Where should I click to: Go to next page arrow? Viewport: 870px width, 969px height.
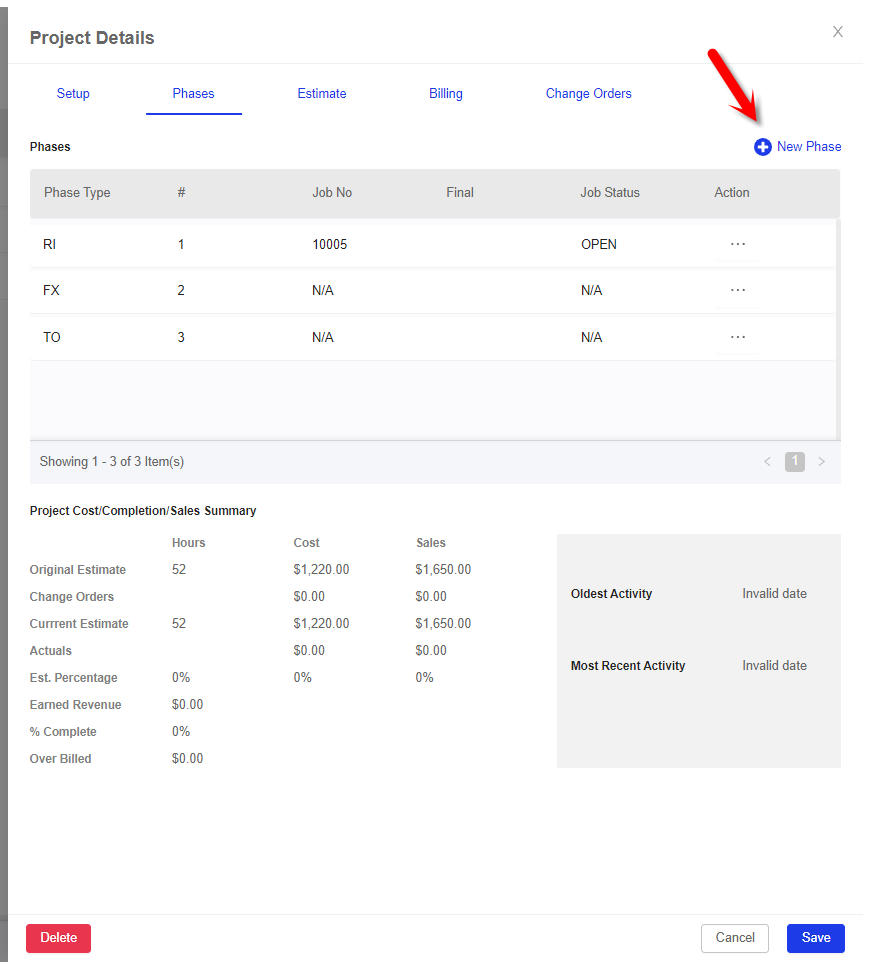click(x=822, y=462)
